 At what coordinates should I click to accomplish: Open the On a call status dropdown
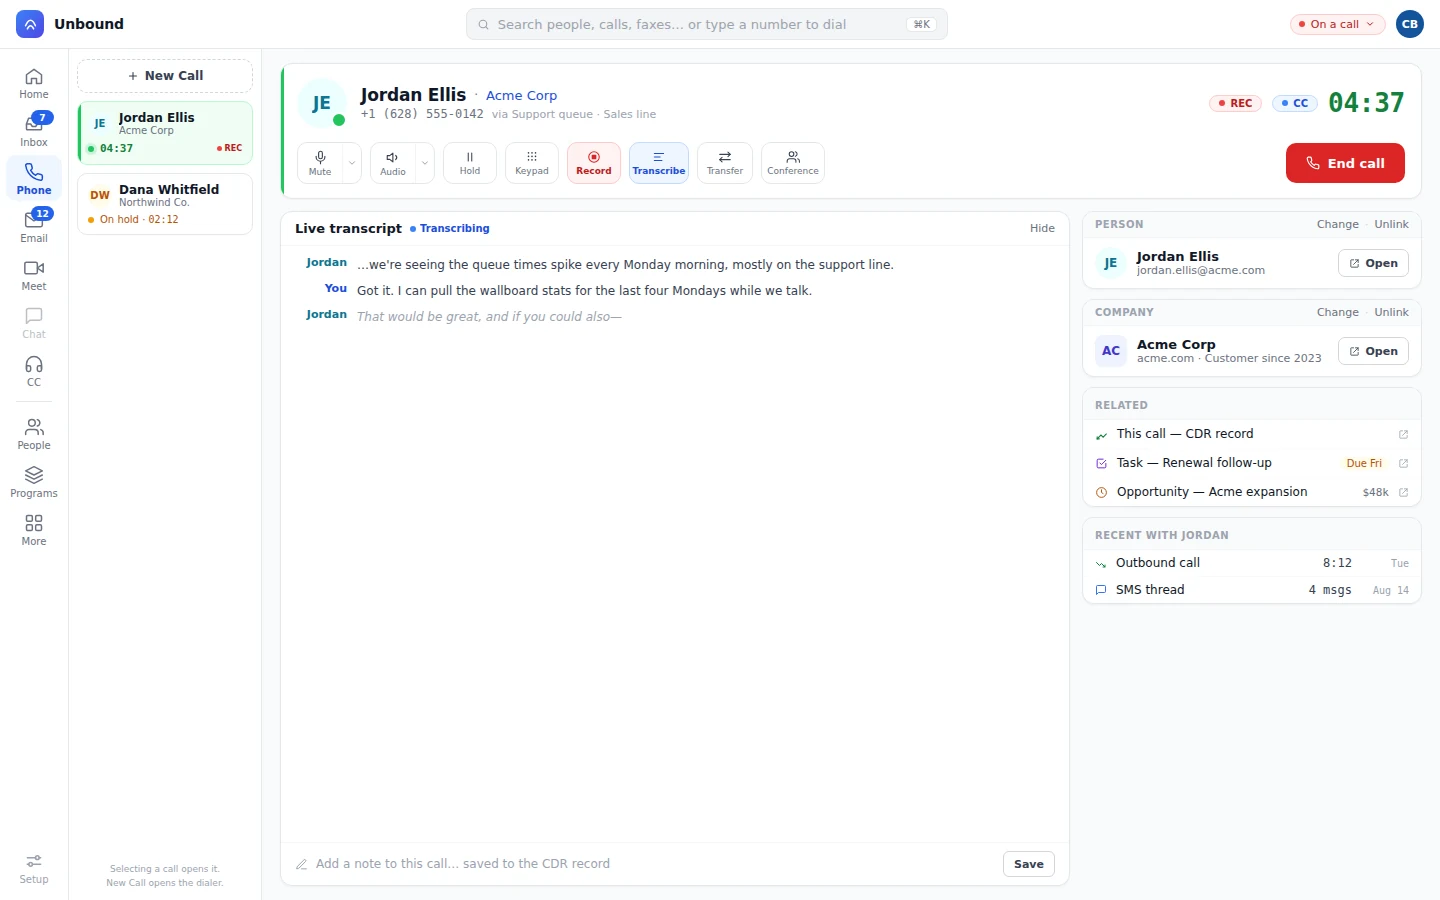[x=1337, y=24]
